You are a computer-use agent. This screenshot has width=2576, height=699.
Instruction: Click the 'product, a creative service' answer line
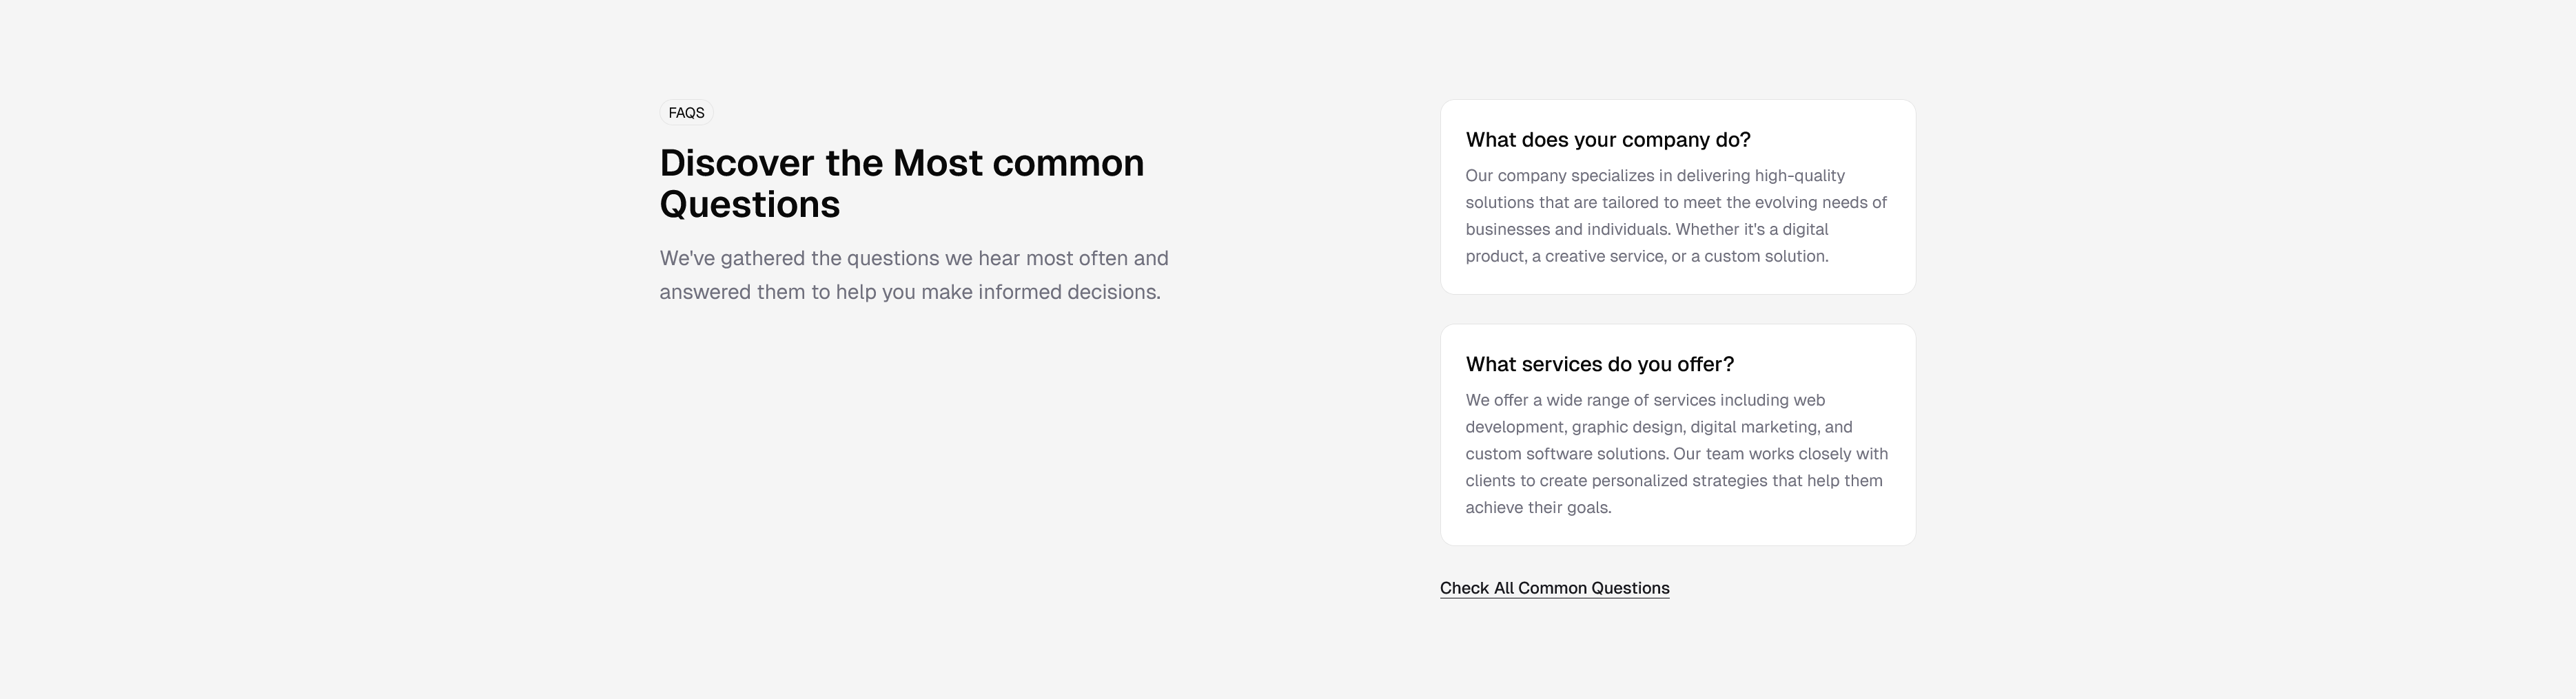tap(1646, 257)
